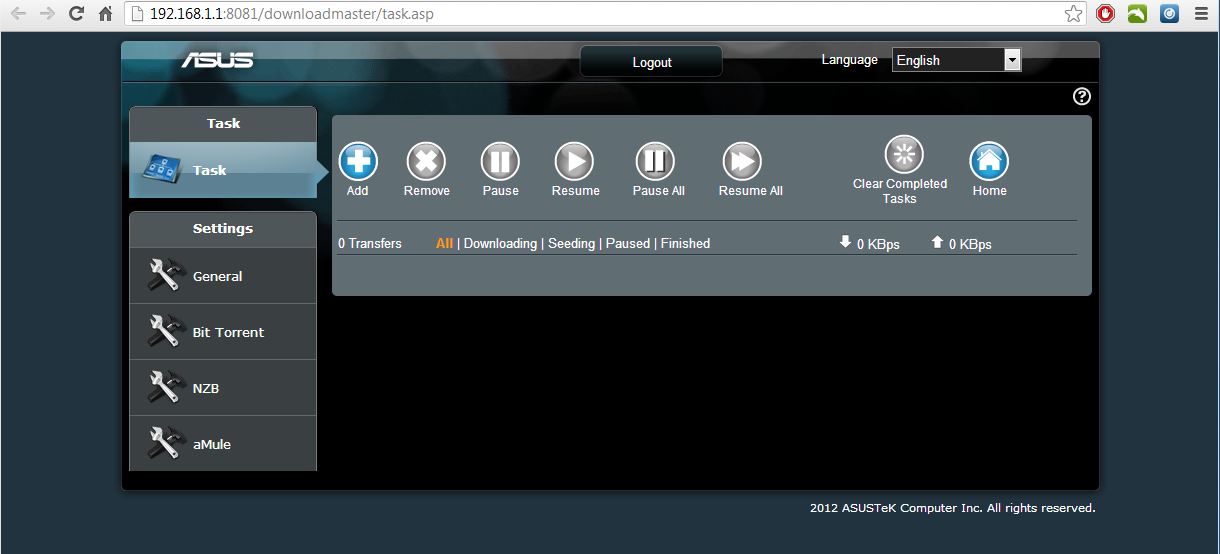Click browser home icon
The image size is (1220, 554).
(x=104, y=14)
